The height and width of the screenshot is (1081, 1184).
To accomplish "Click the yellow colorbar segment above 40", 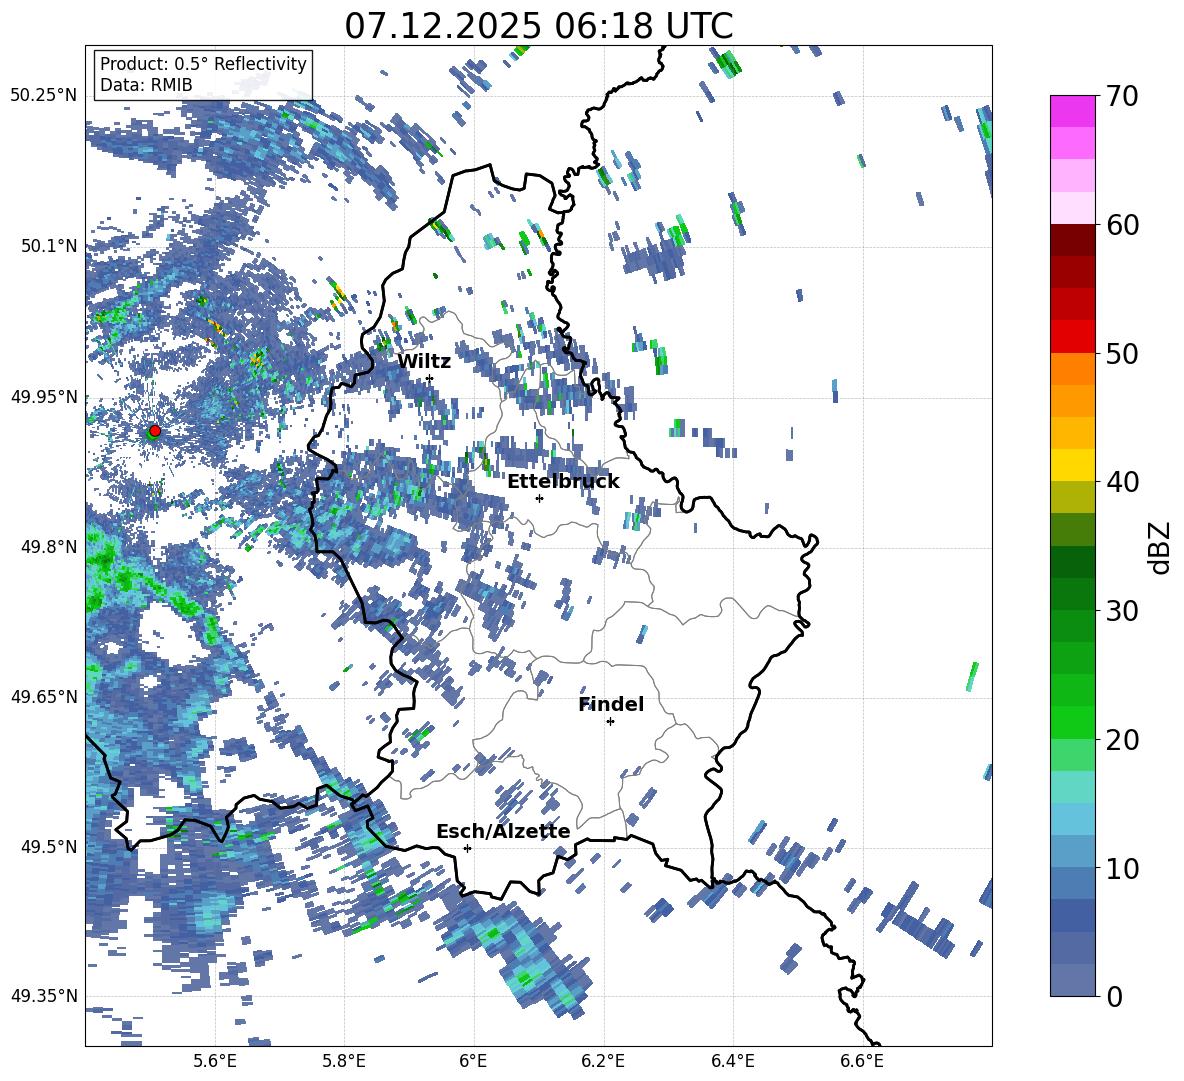I will [x=1072, y=465].
